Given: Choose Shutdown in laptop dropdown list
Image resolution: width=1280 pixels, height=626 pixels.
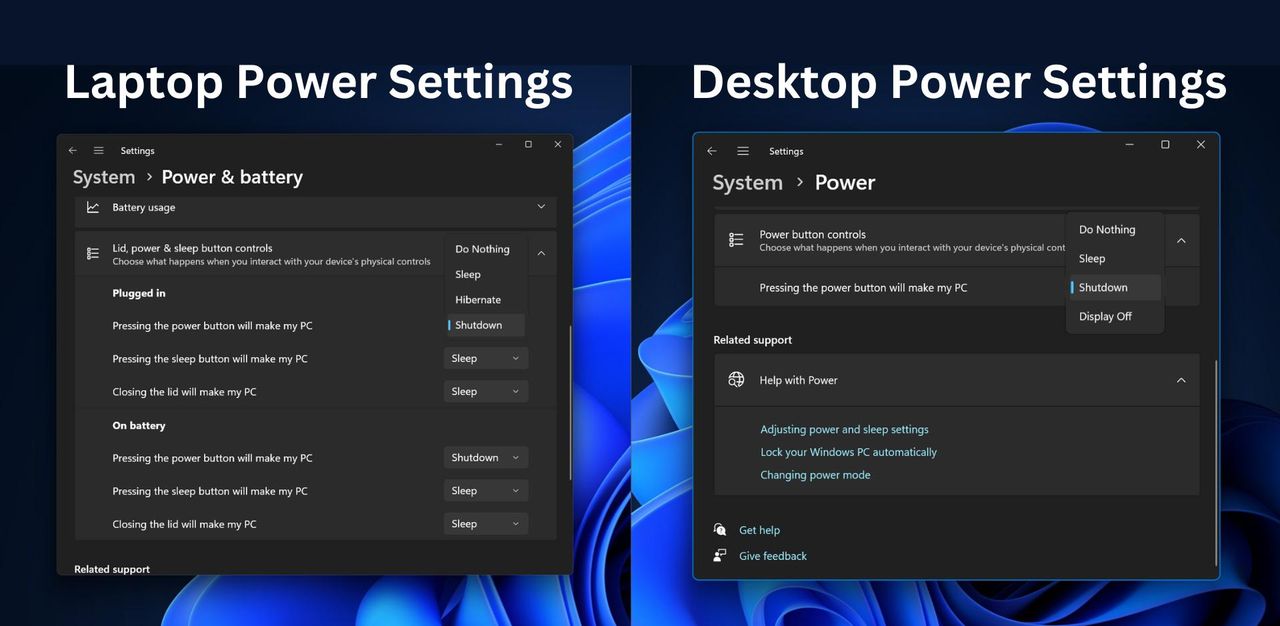Looking at the screenshot, I should pyautogui.click(x=485, y=325).
